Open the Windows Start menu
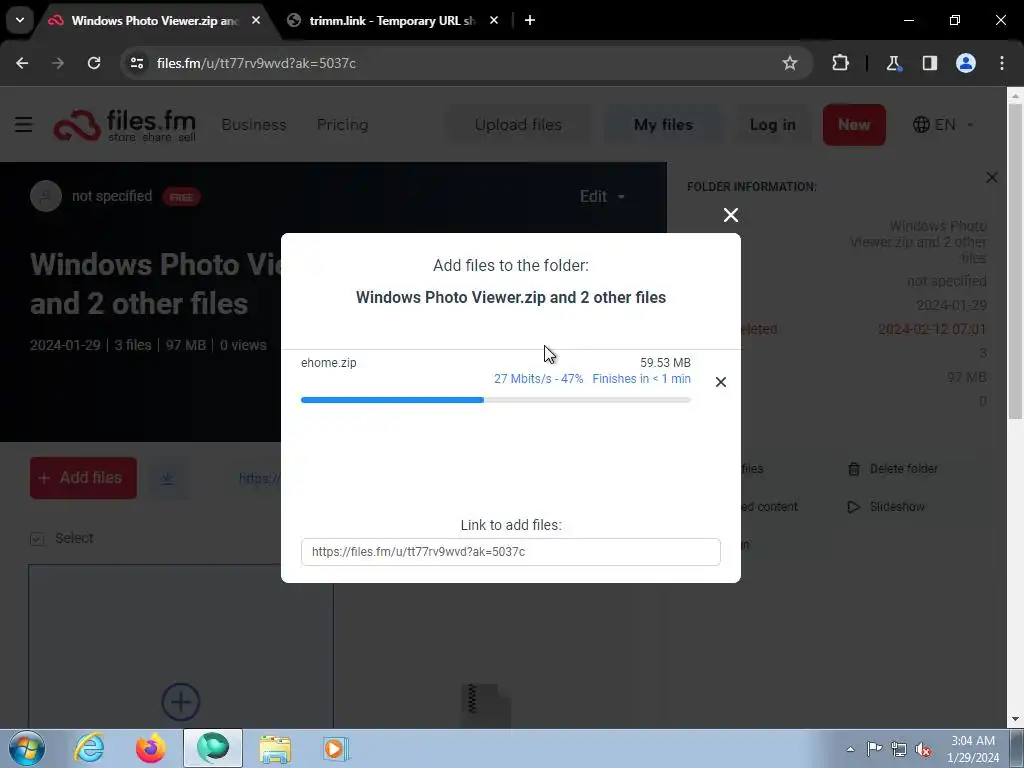This screenshot has width=1024, height=768. coord(27,748)
